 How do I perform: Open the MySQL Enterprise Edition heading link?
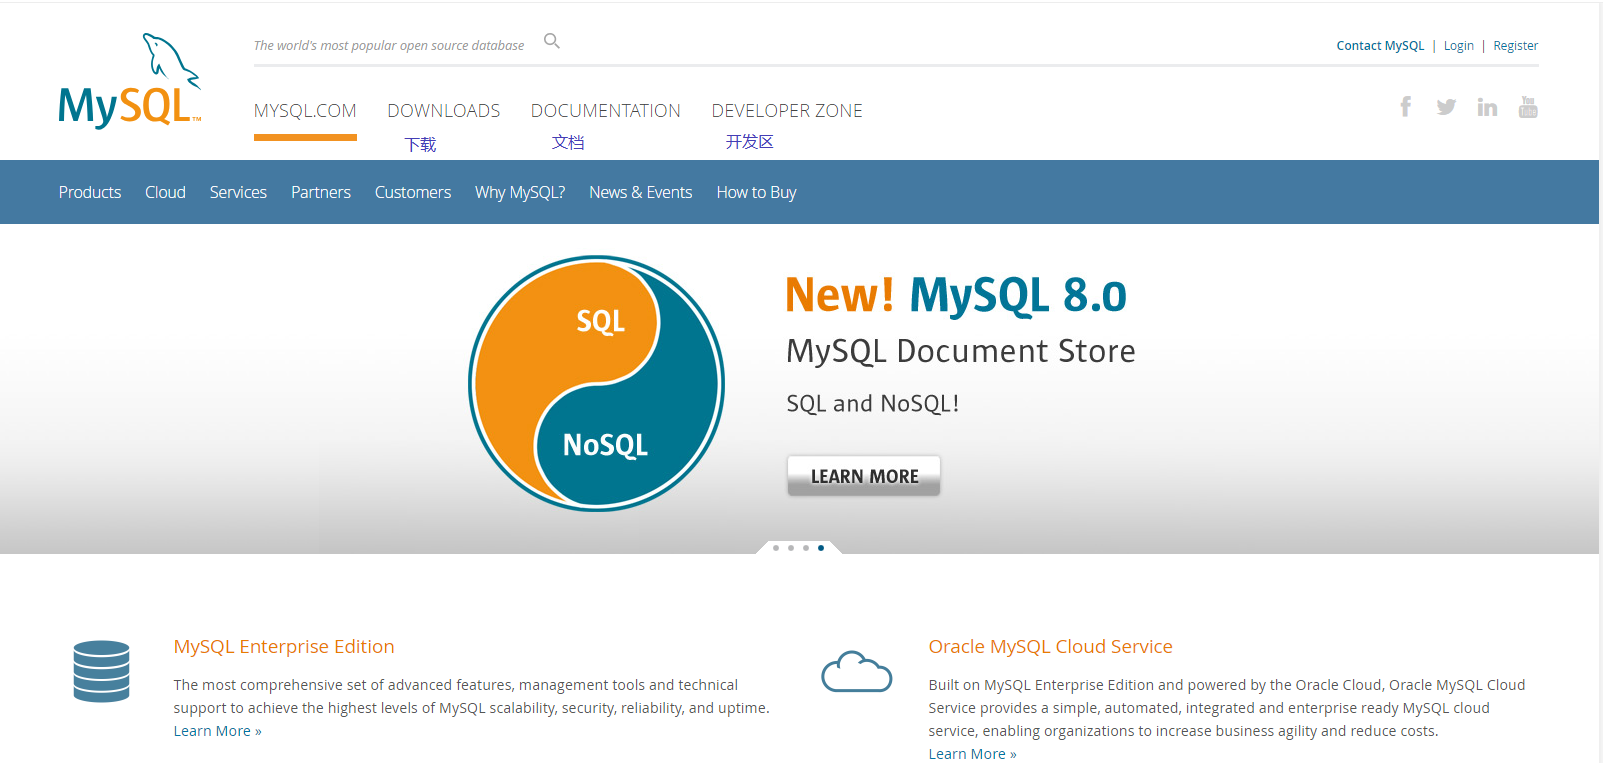284,647
